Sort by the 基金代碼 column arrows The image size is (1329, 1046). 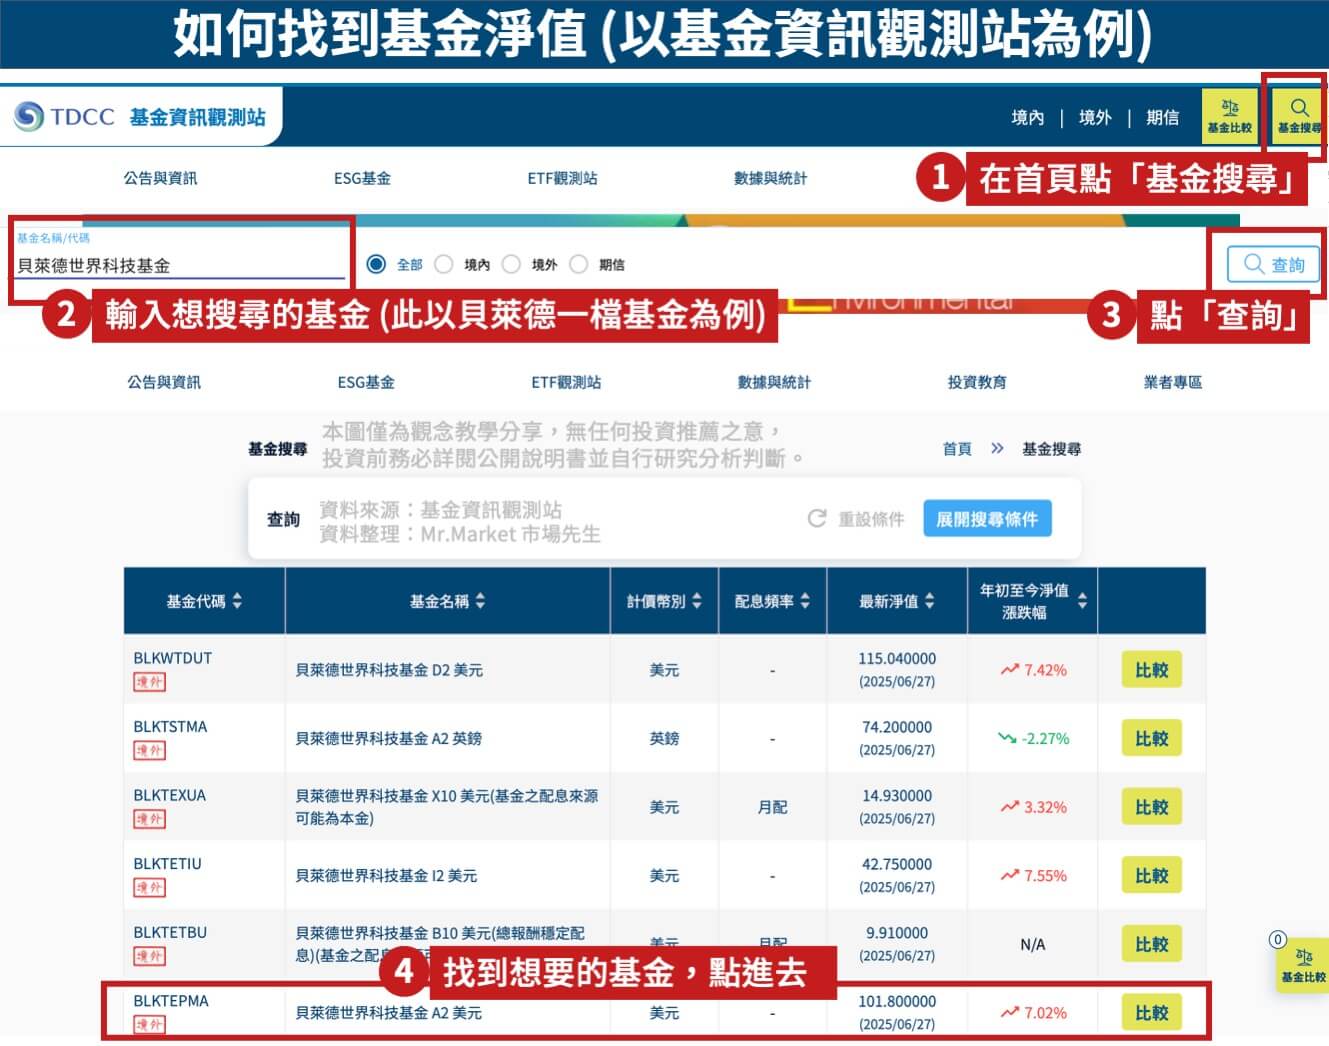click(237, 600)
